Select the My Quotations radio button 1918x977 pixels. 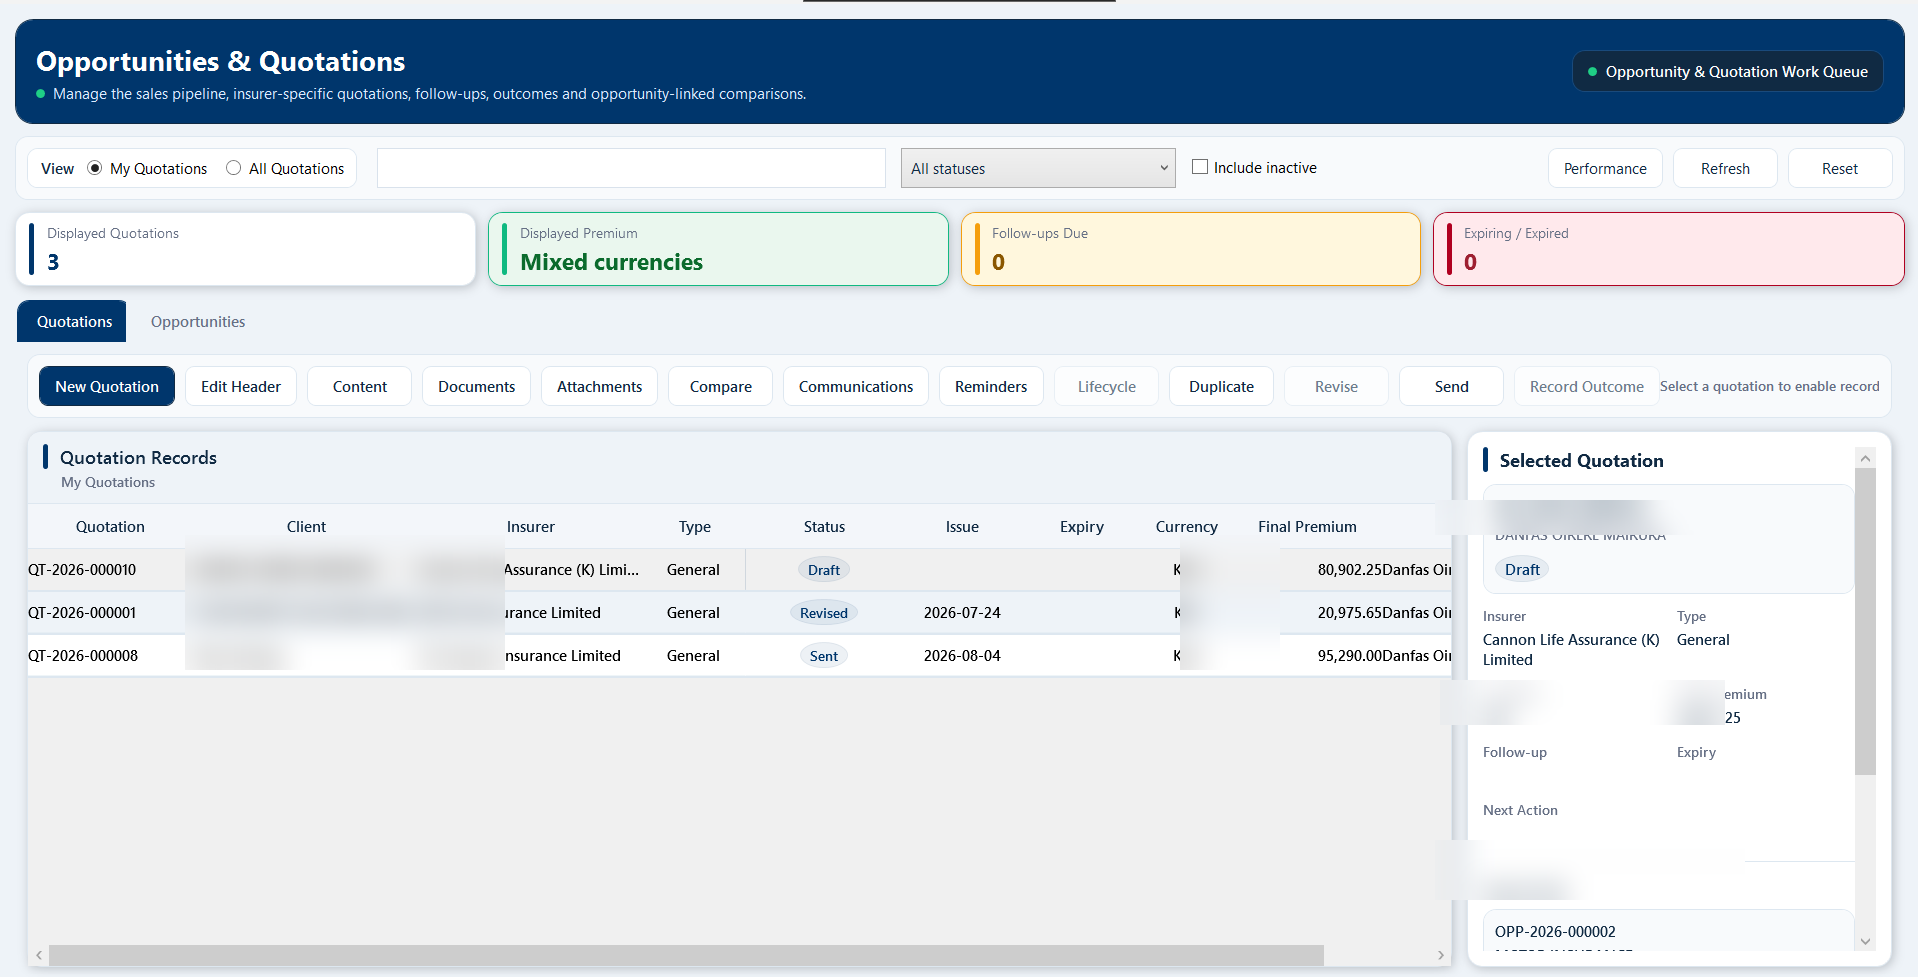tap(95, 168)
